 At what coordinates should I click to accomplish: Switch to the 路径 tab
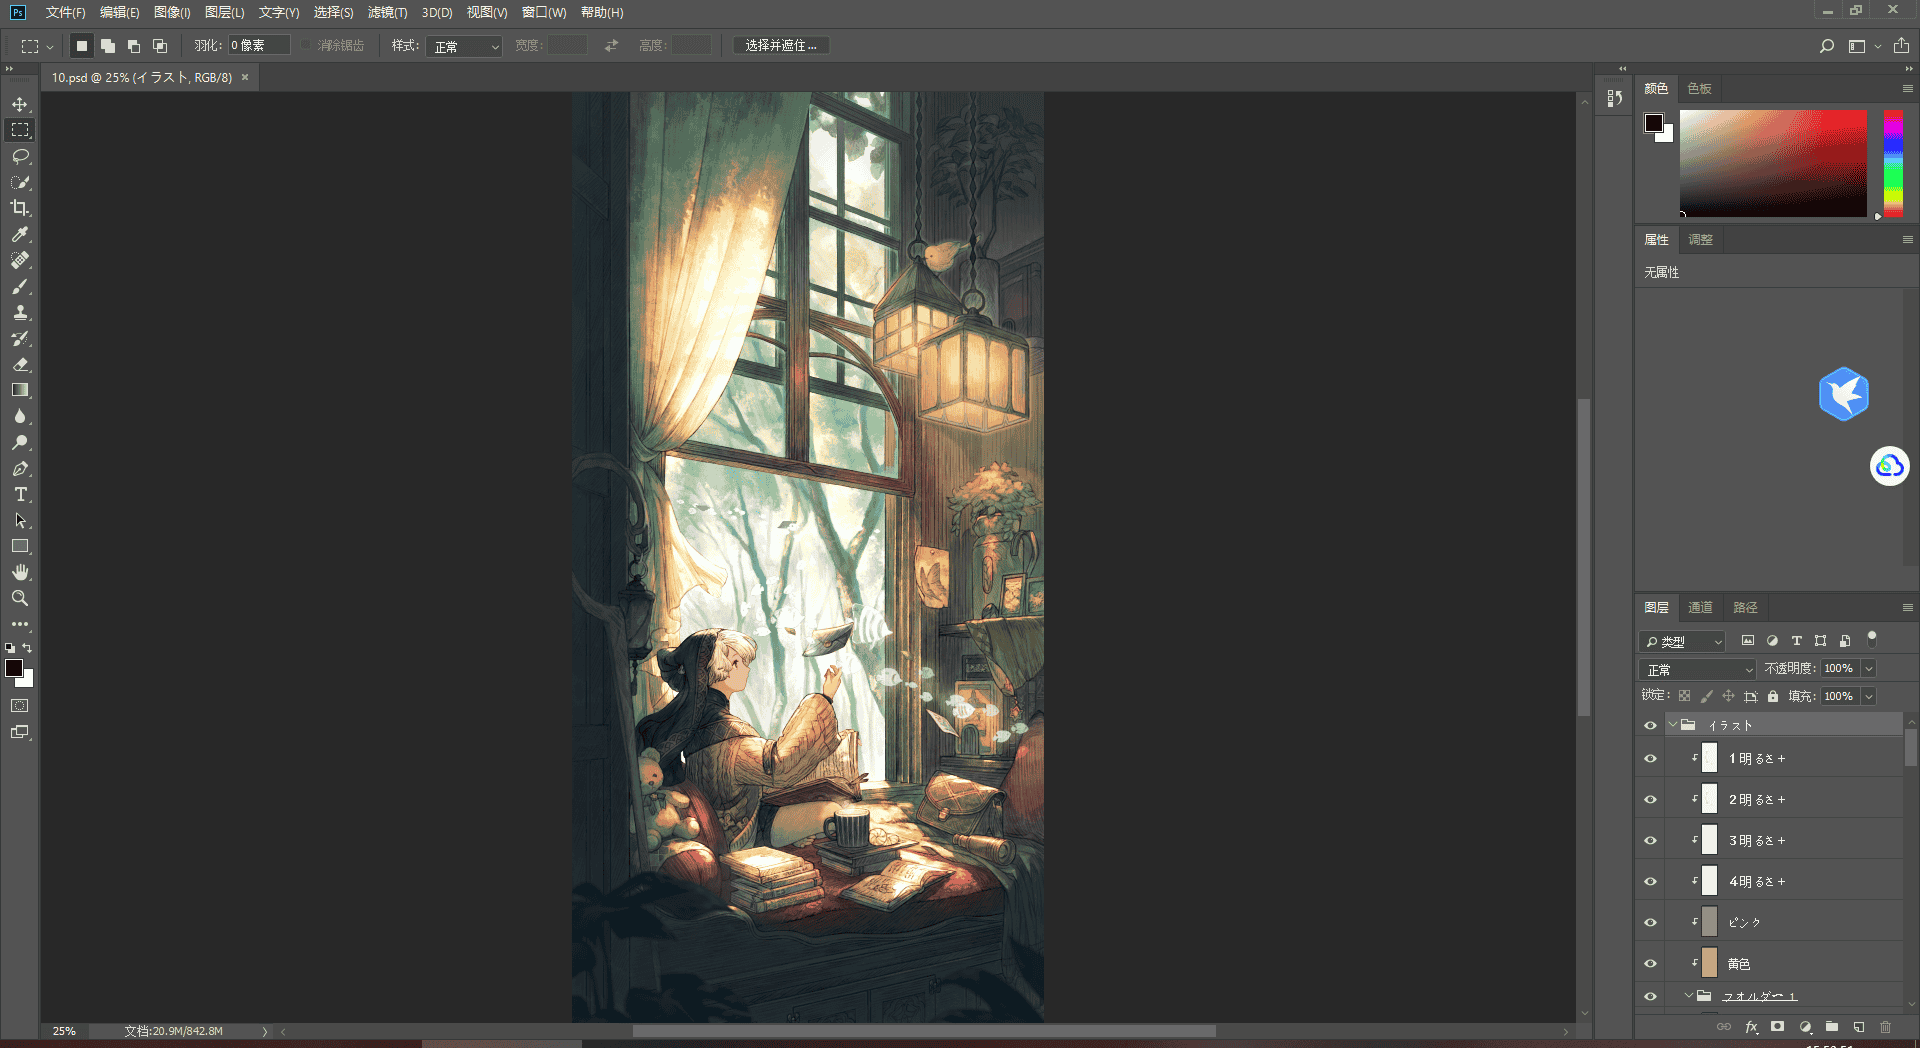click(1745, 608)
